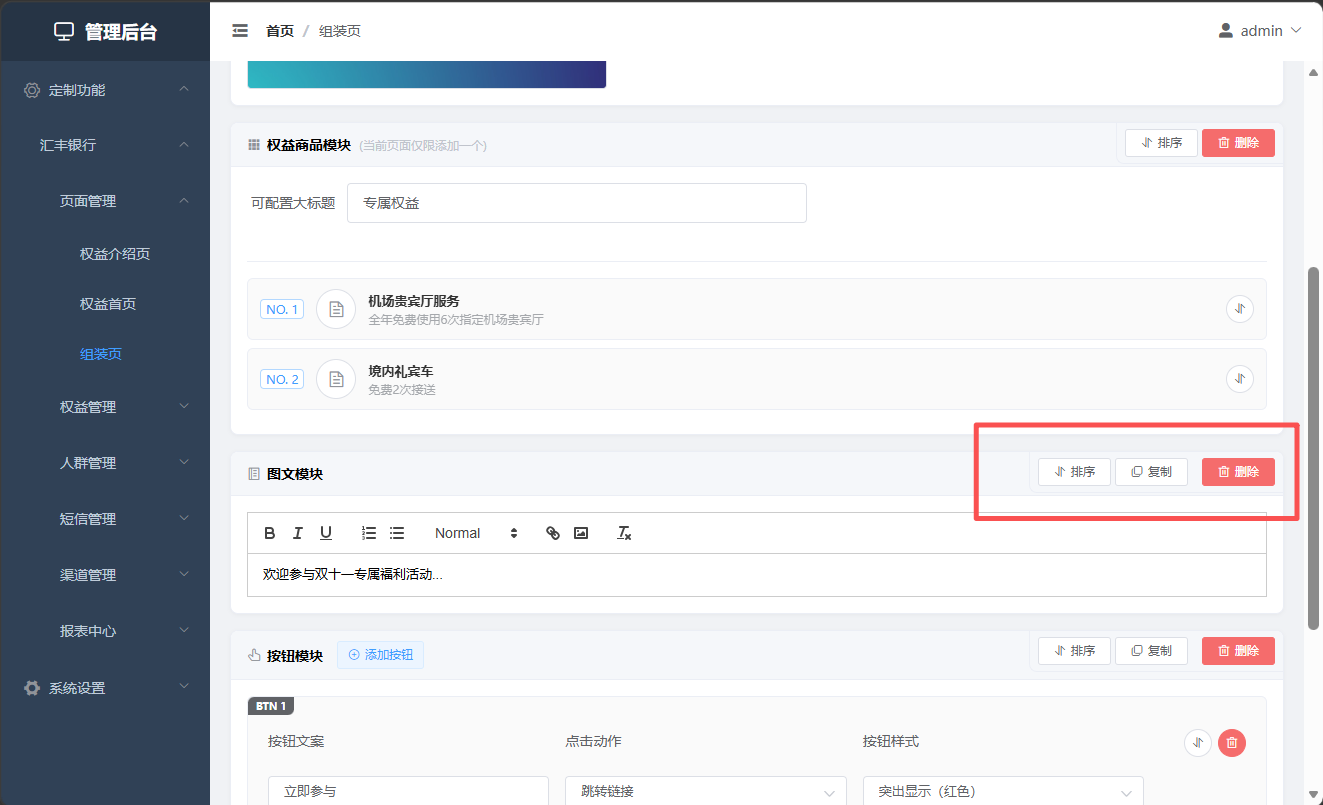Click 排序 button of 权益商品模块
The width and height of the screenshot is (1323, 805).
pos(1161,143)
